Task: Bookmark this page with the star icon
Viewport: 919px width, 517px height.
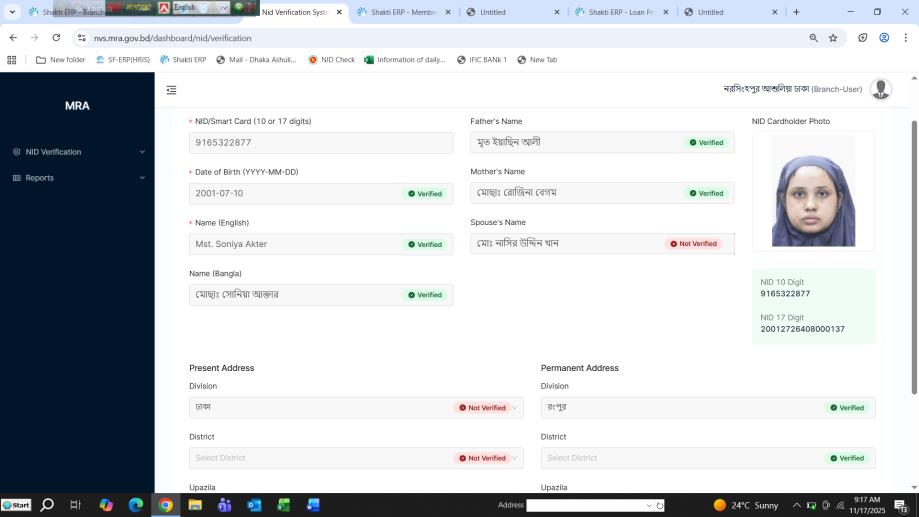Action: [x=833, y=38]
